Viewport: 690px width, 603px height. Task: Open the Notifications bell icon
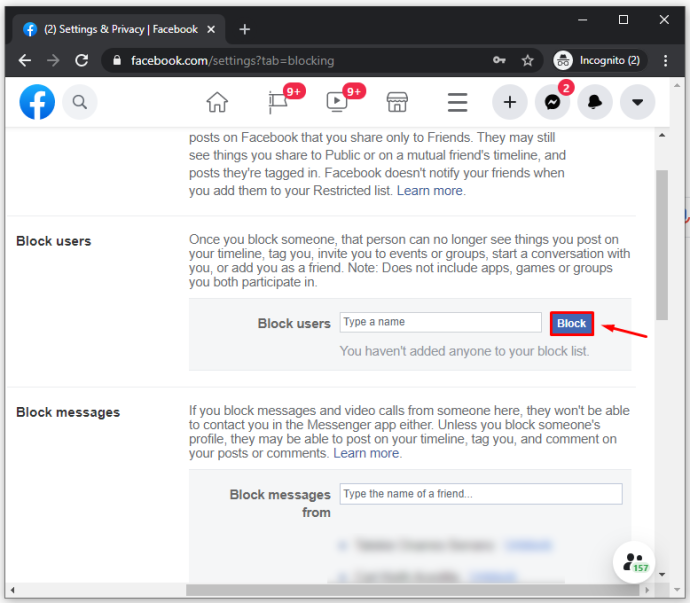point(595,102)
